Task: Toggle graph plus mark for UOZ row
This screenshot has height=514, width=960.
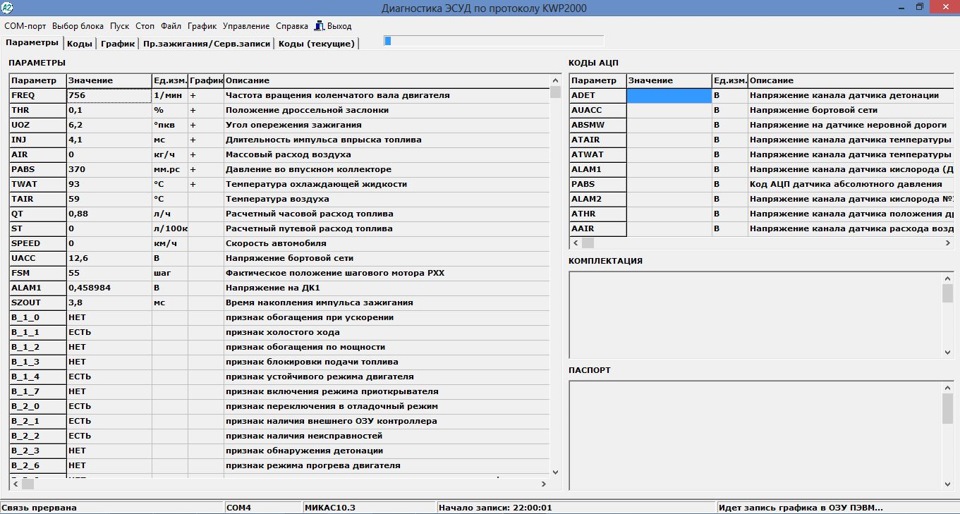Action: [206, 125]
